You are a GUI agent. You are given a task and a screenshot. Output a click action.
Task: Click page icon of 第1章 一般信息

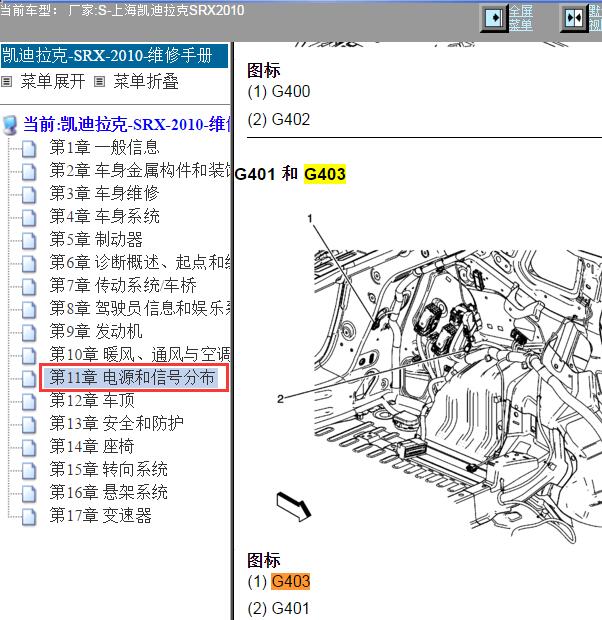pyautogui.click(x=29, y=149)
